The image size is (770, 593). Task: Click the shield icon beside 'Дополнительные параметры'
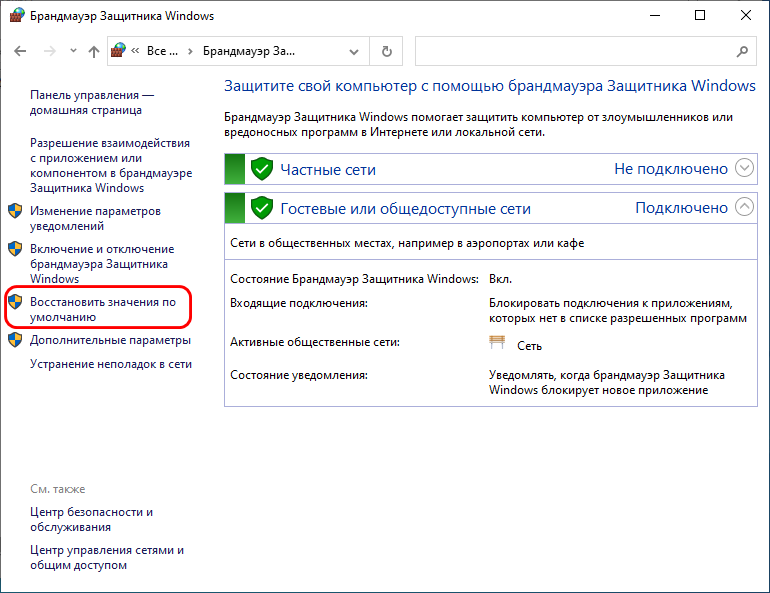(15, 340)
